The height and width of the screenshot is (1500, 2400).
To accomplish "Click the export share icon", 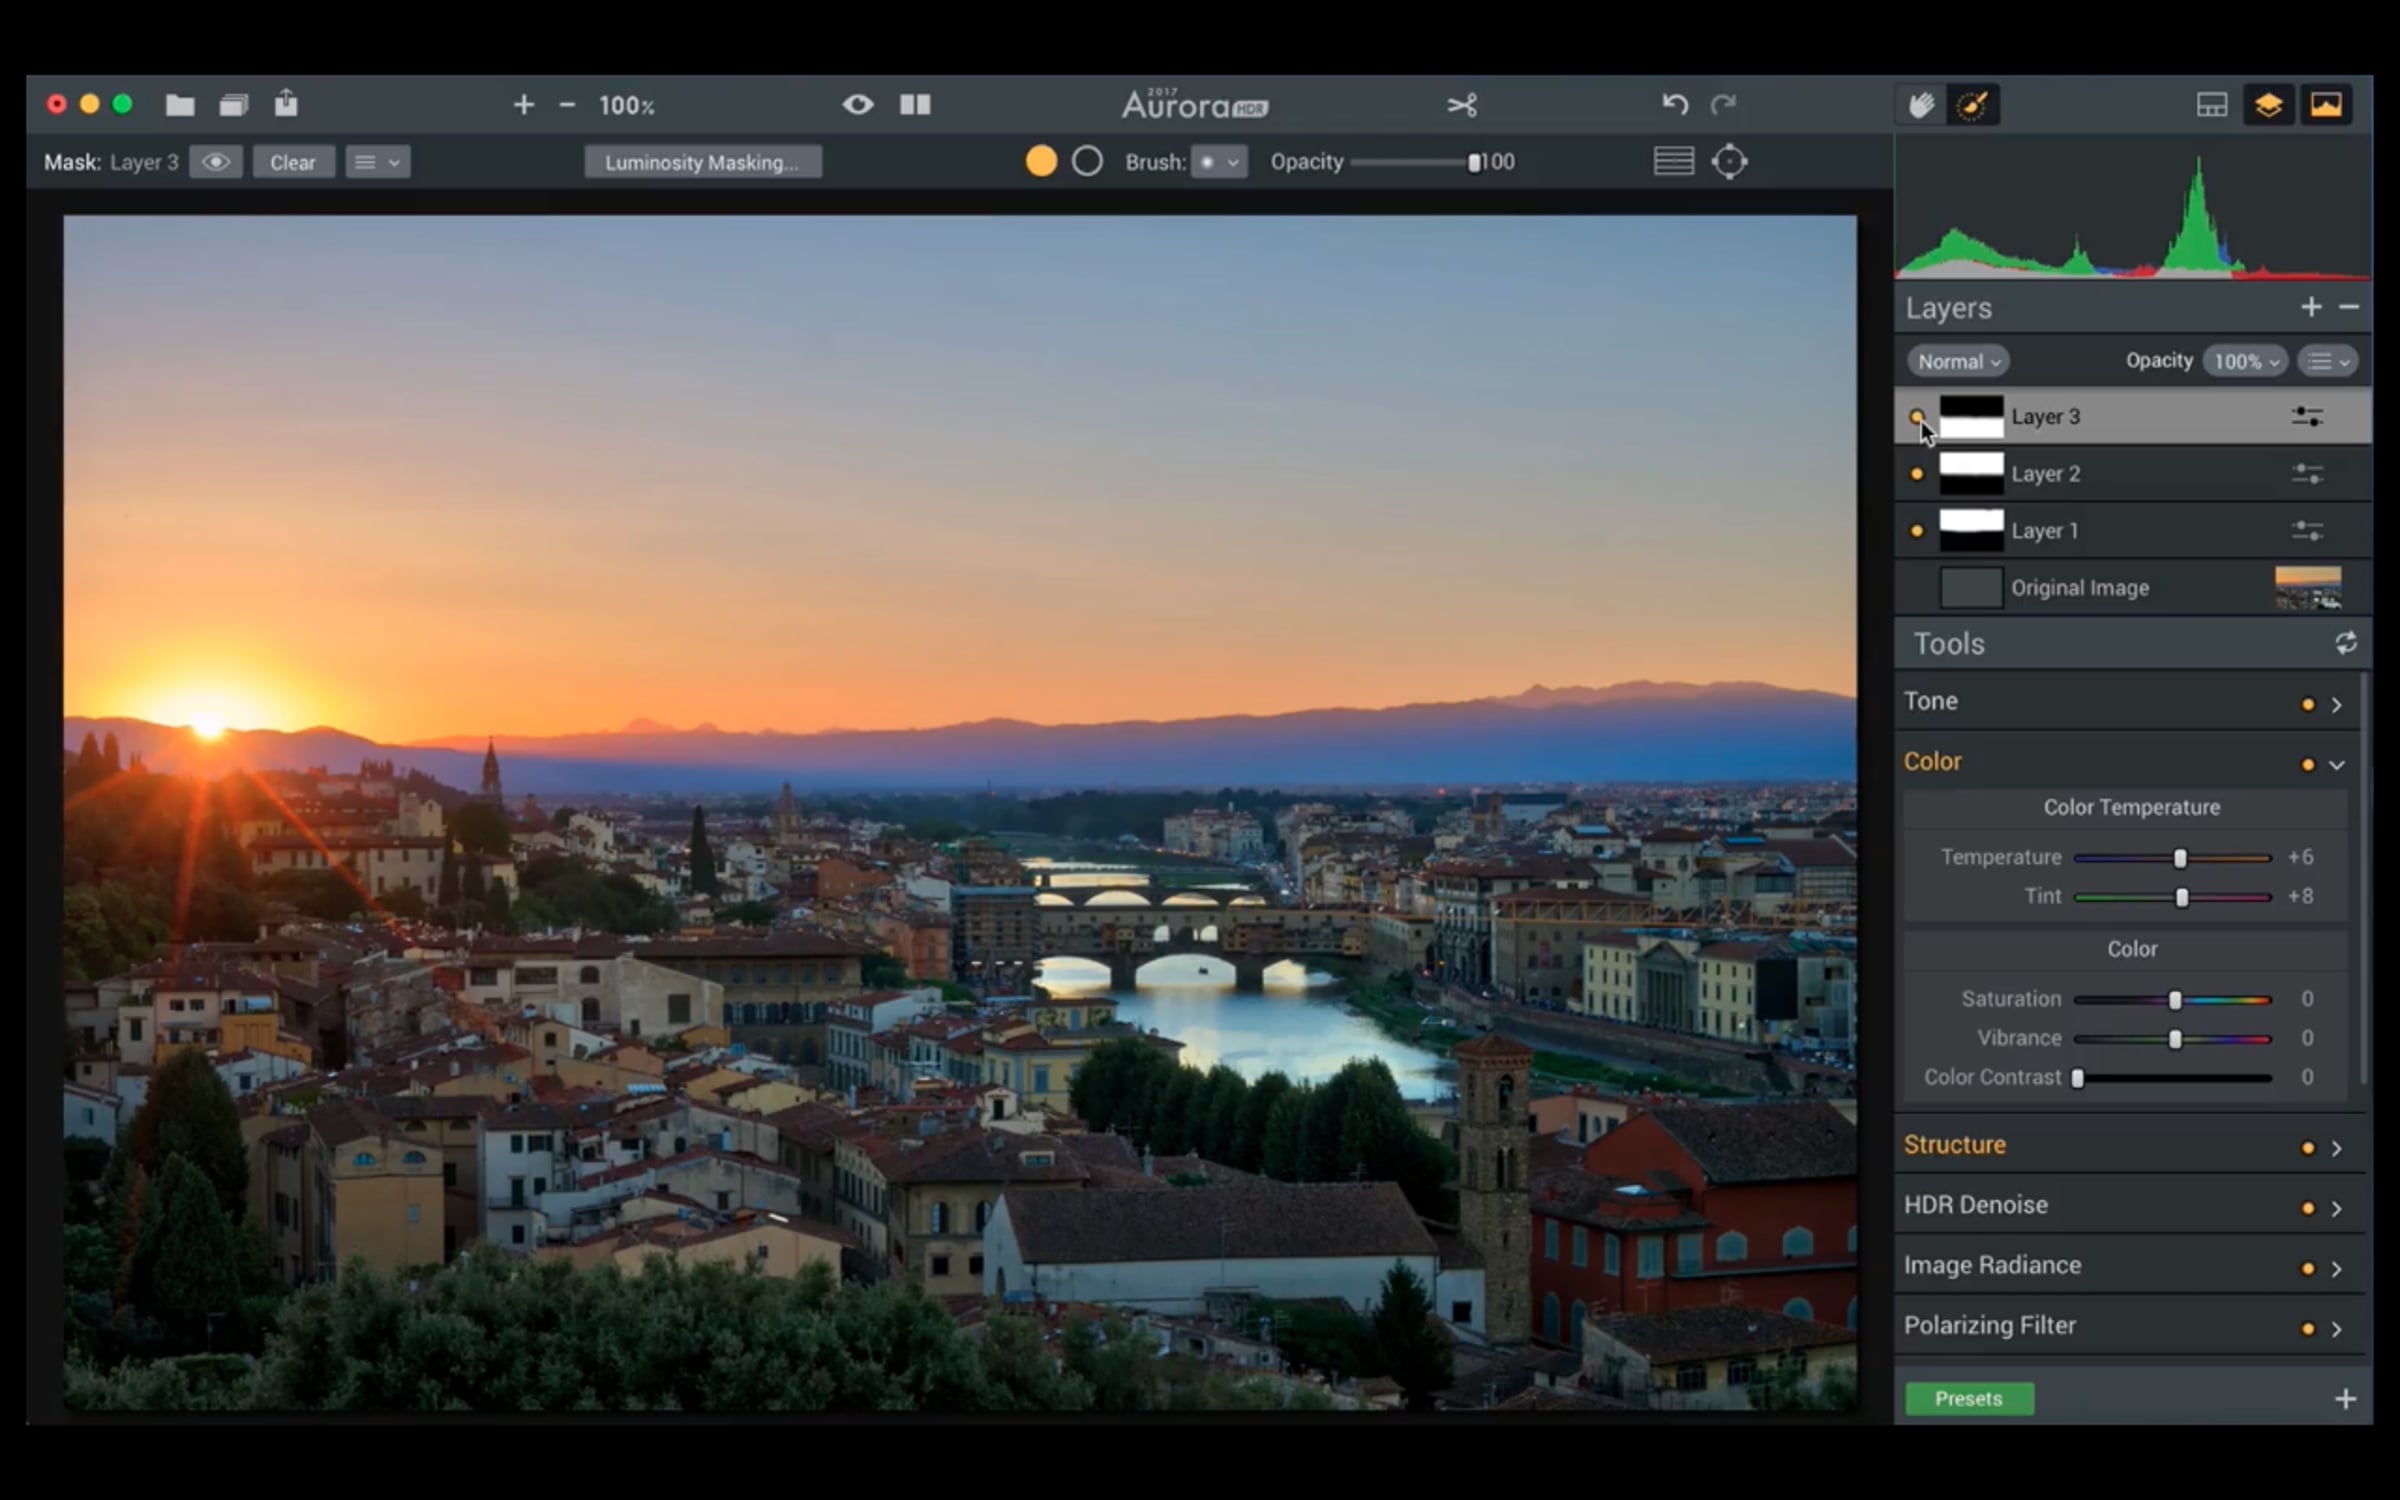I will [x=286, y=104].
